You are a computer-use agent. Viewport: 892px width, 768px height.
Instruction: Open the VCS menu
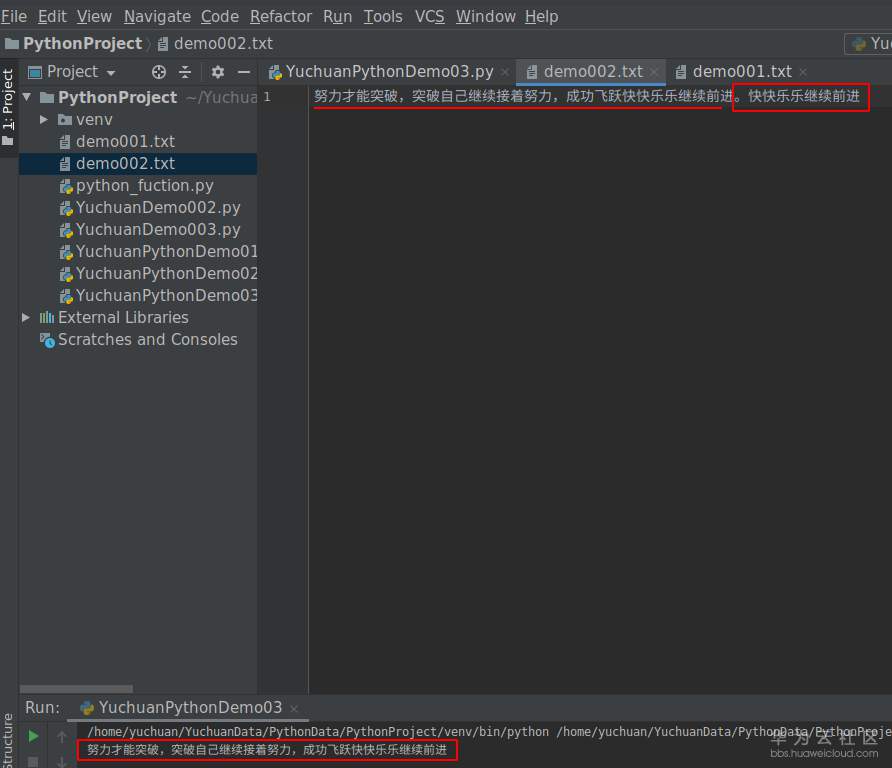pos(430,16)
